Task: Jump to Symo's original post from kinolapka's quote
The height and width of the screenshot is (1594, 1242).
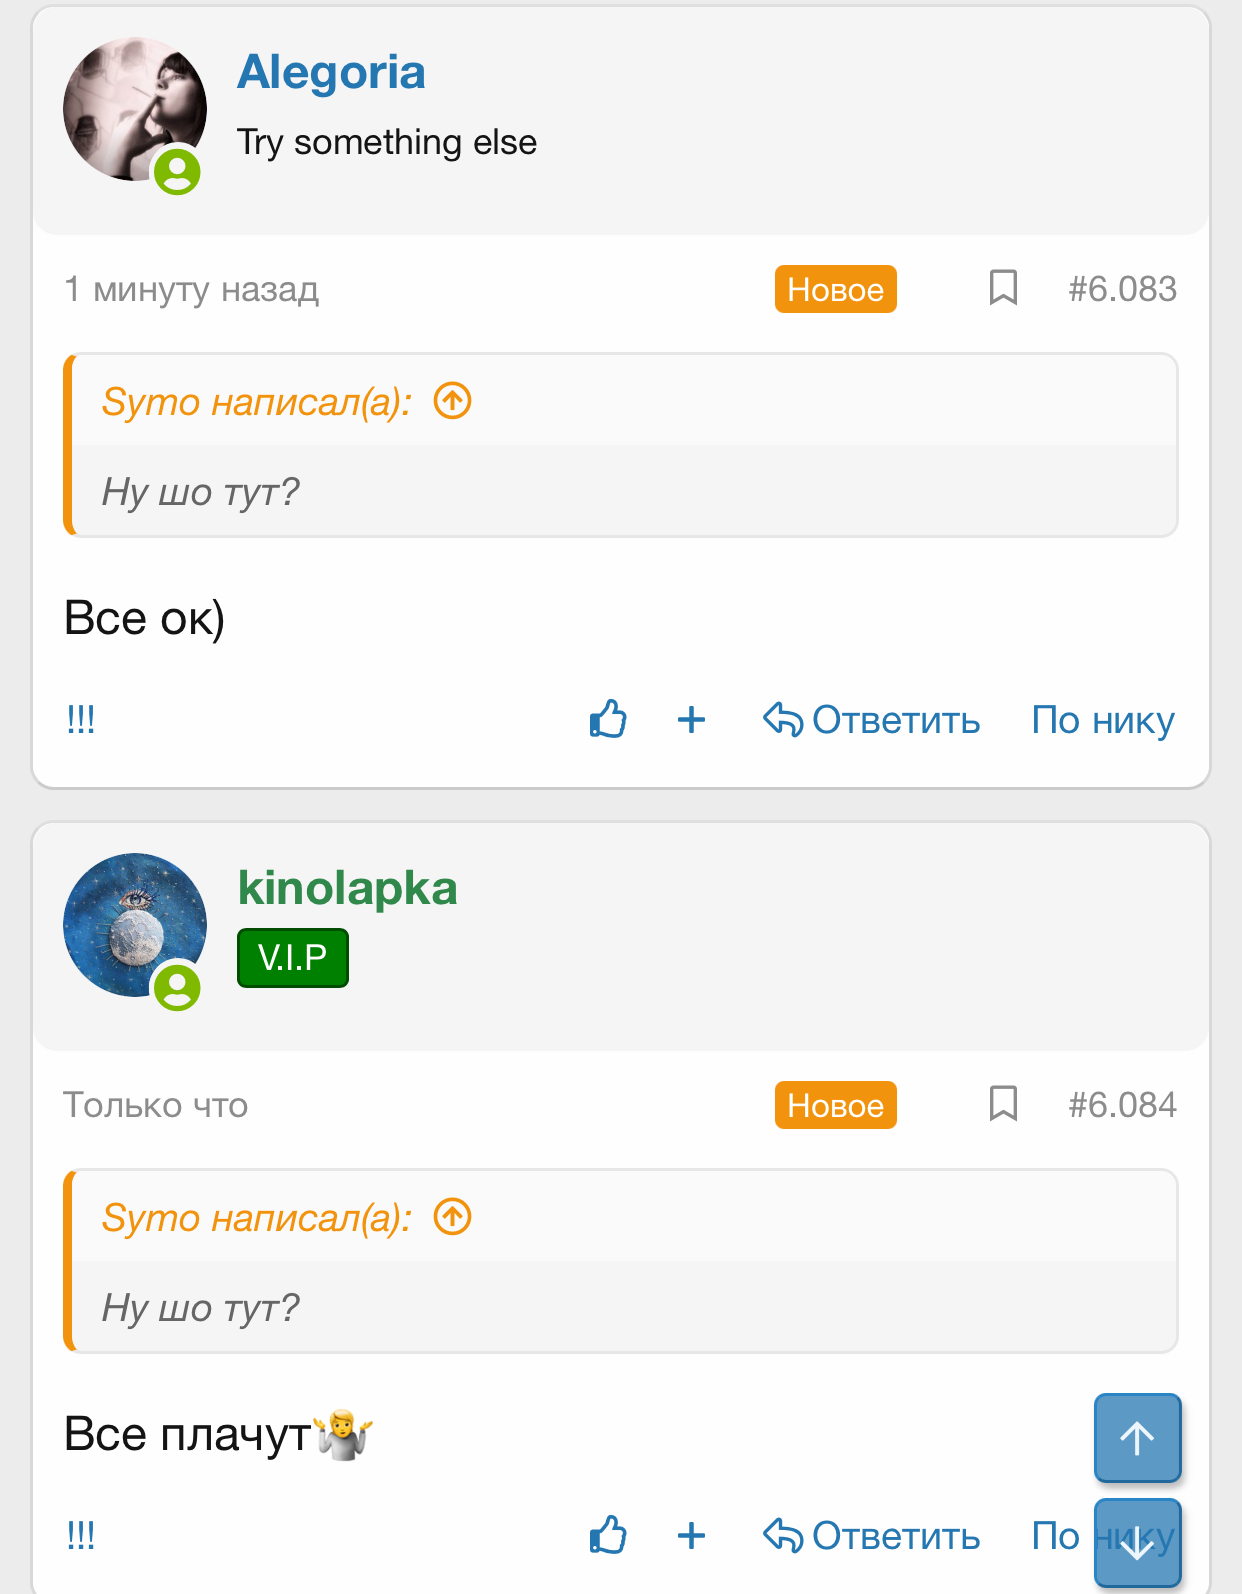Action: click(x=452, y=1218)
